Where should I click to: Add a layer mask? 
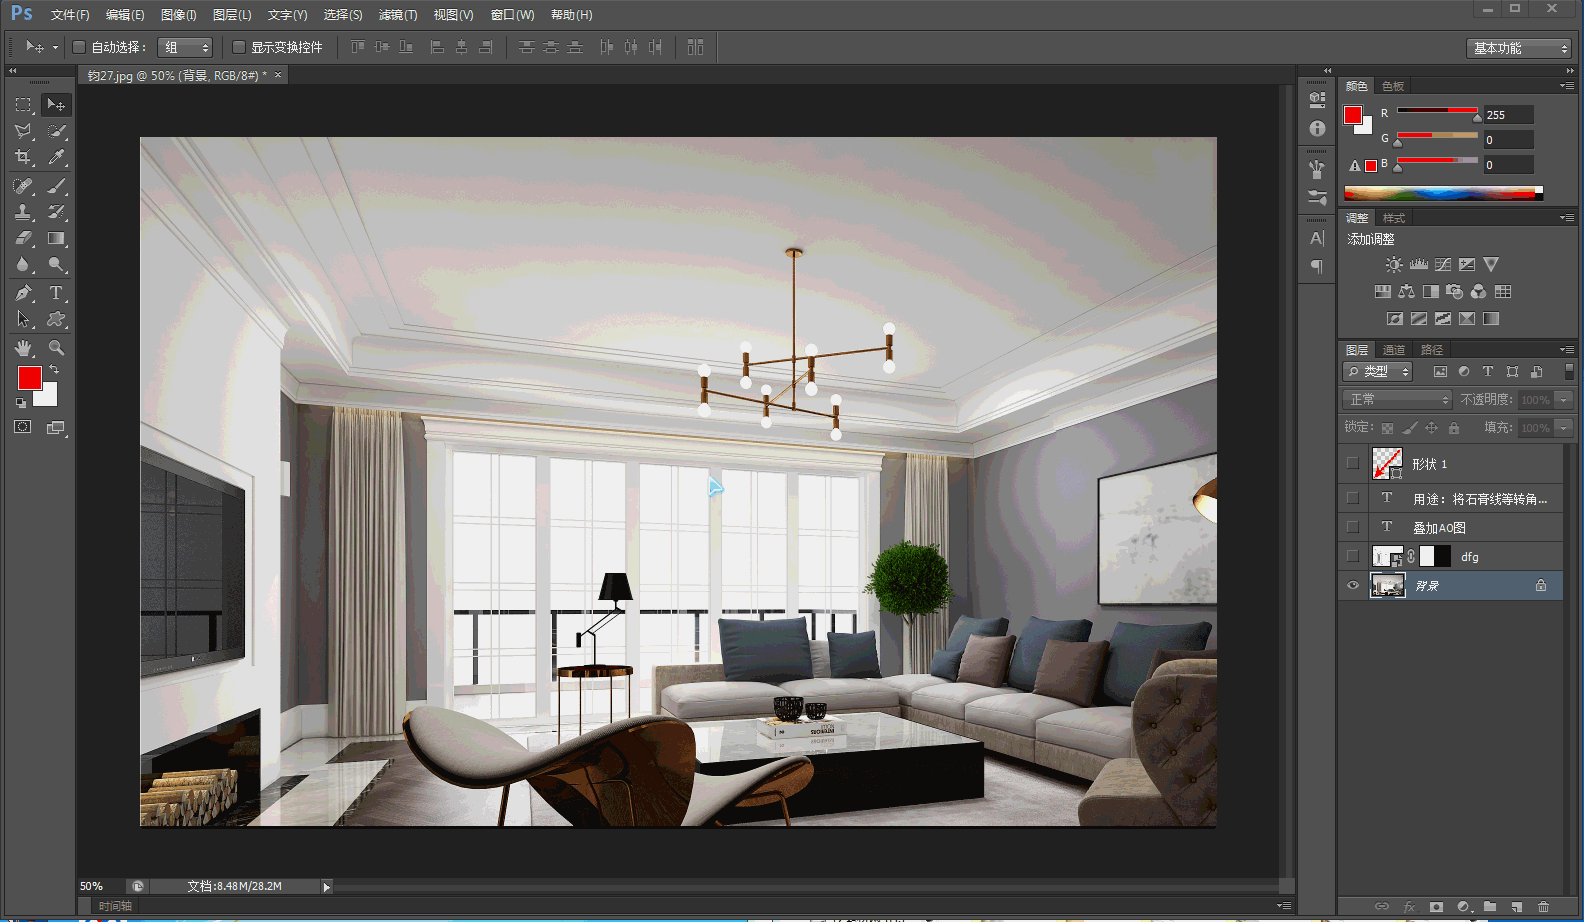[x=1437, y=907]
